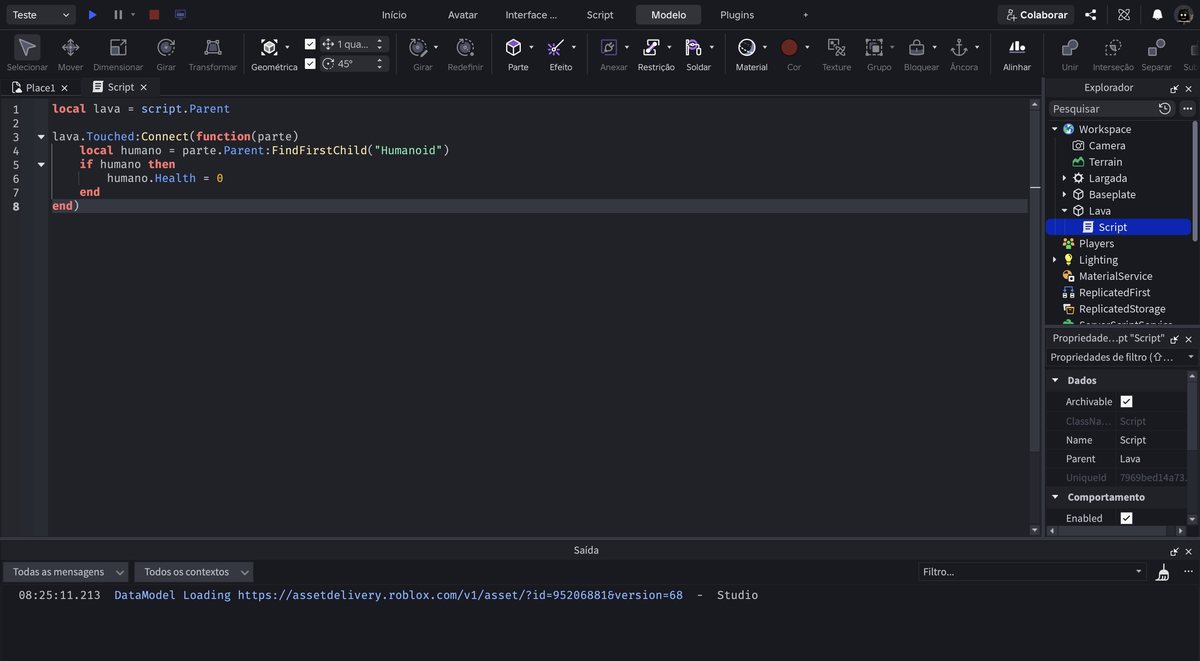1200x661 pixels.
Task: Select Baseplate in the Explorador tree
Action: (x=1112, y=194)
